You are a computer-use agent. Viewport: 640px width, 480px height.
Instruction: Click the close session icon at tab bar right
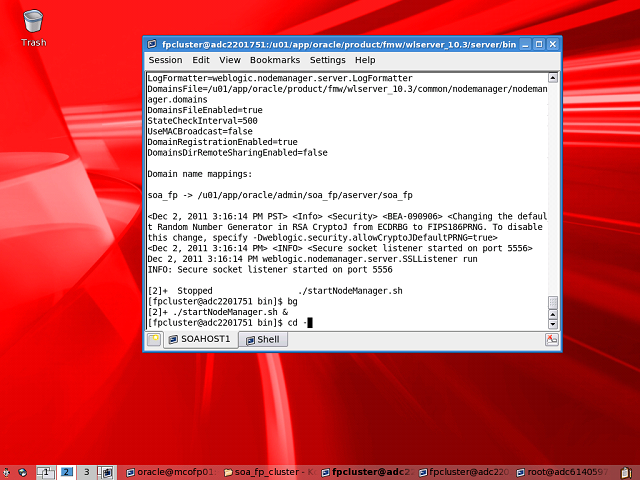(x=551, y=339)
